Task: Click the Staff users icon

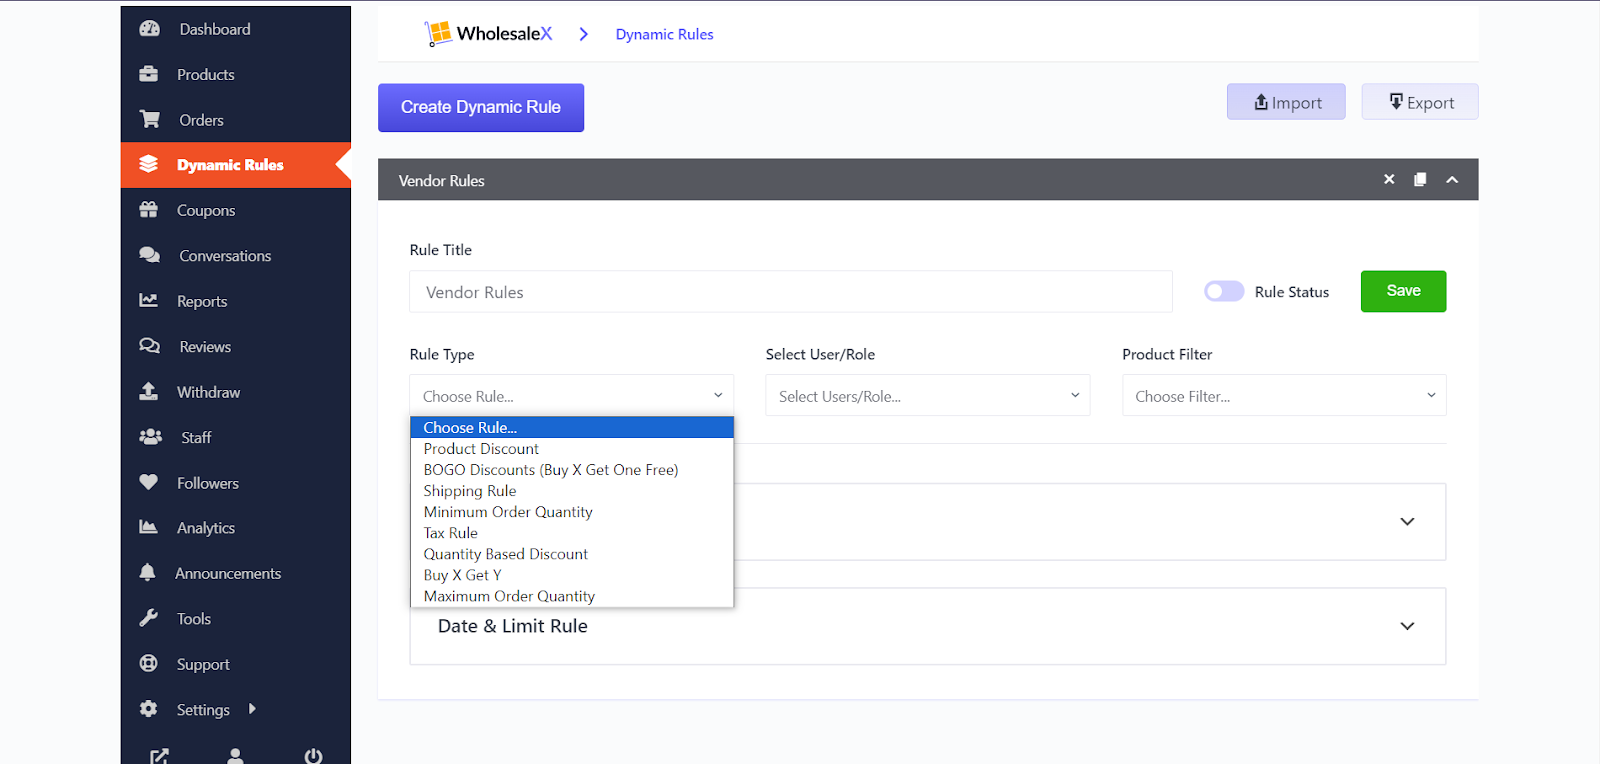Action: [151, 437]
